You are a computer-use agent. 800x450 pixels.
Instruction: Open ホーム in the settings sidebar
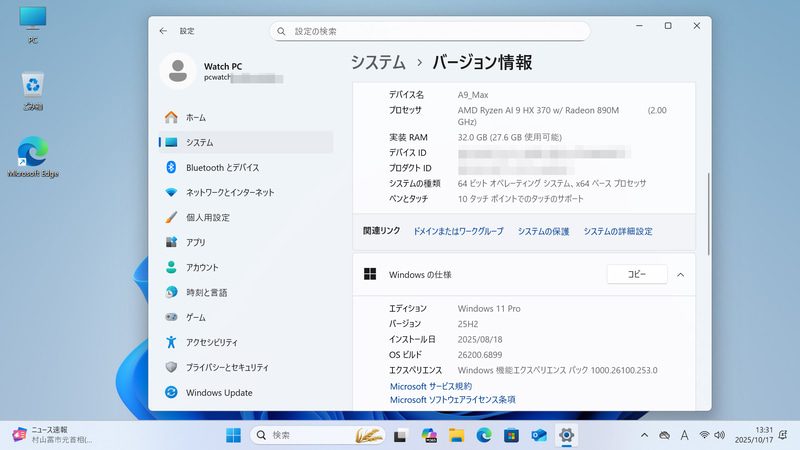[x=246, y=117]
